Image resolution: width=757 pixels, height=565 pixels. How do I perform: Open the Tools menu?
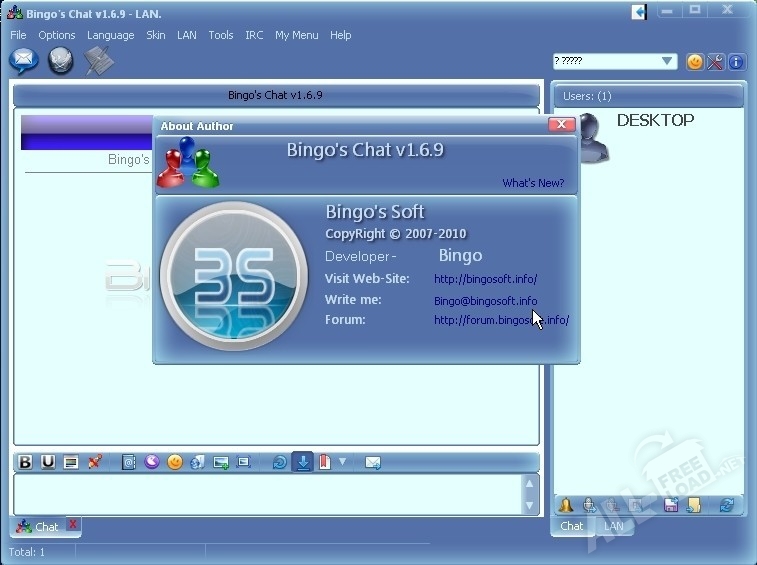pos(220,35)
